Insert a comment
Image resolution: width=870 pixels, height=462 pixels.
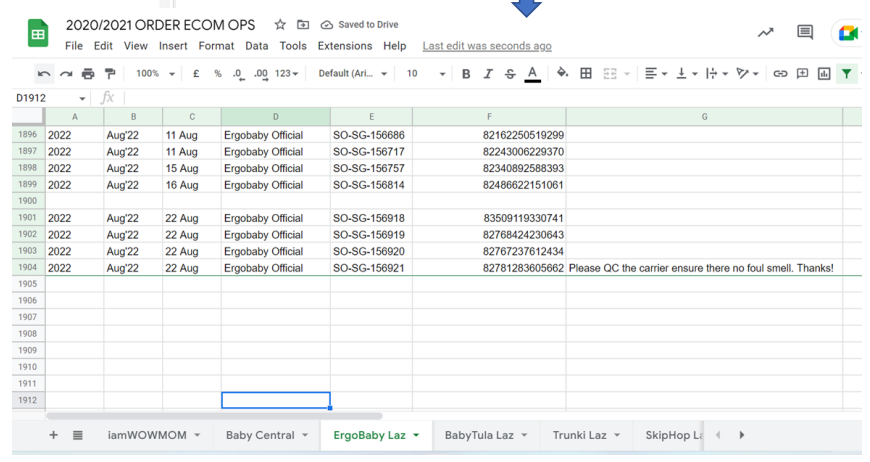pyautogui.click(x=802, y=73)
